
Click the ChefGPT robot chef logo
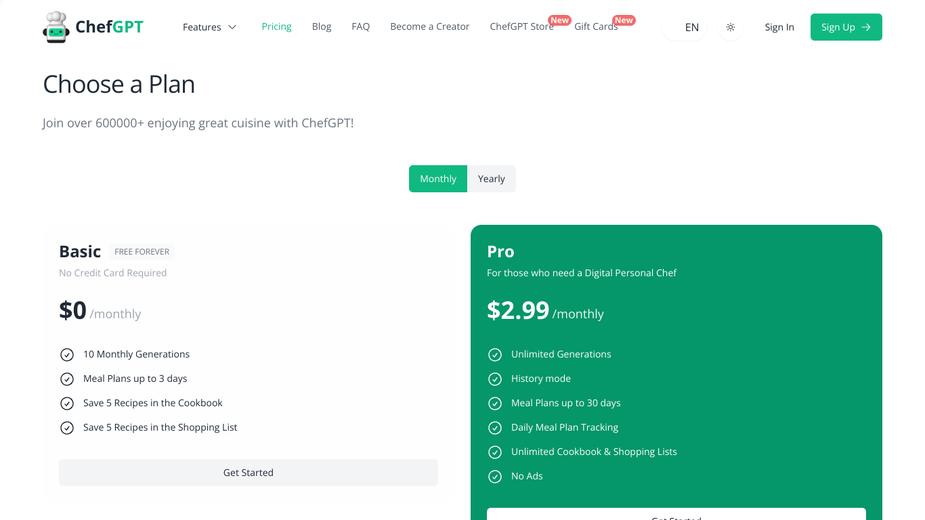click(56, 27)
